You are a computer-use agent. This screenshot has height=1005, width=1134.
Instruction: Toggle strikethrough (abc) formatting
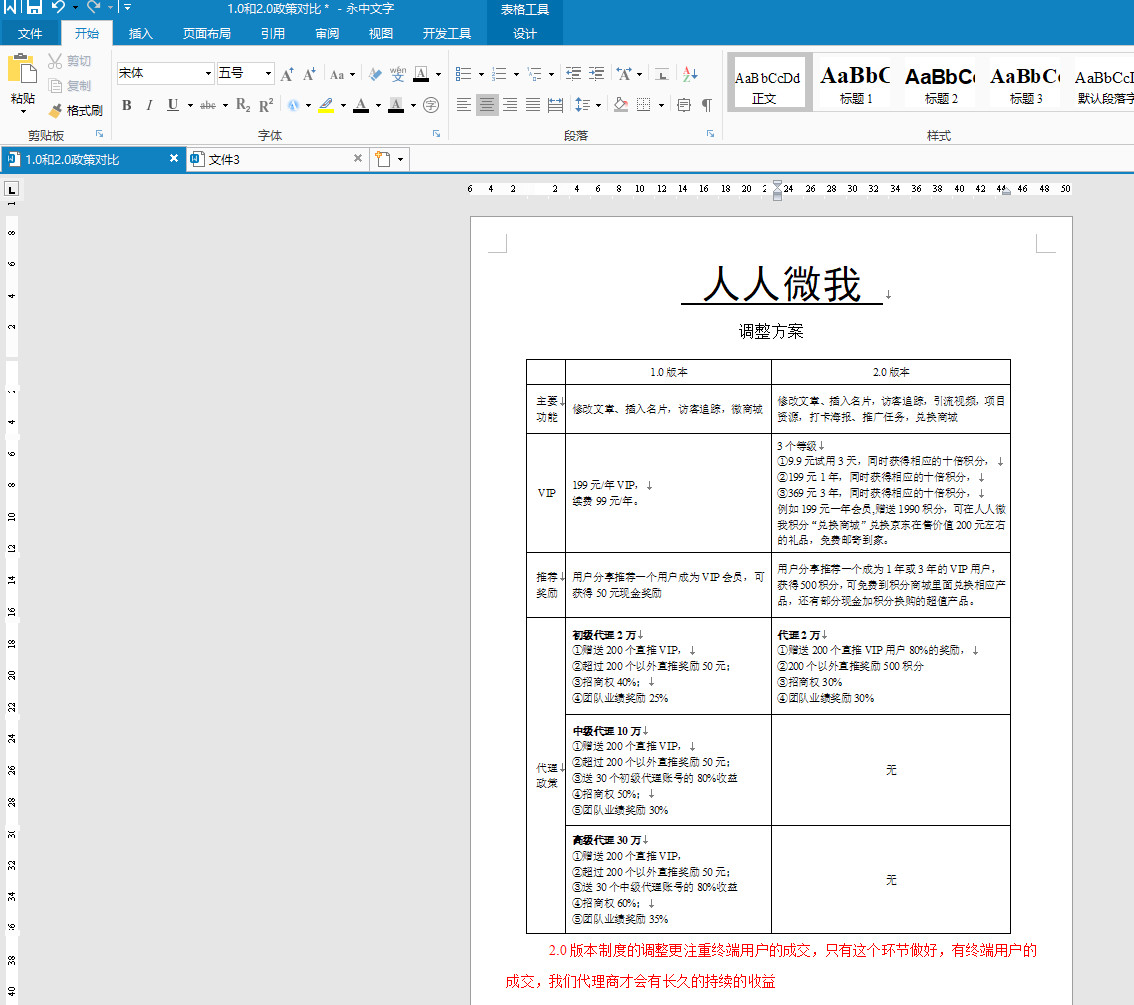tap(208, 106)
